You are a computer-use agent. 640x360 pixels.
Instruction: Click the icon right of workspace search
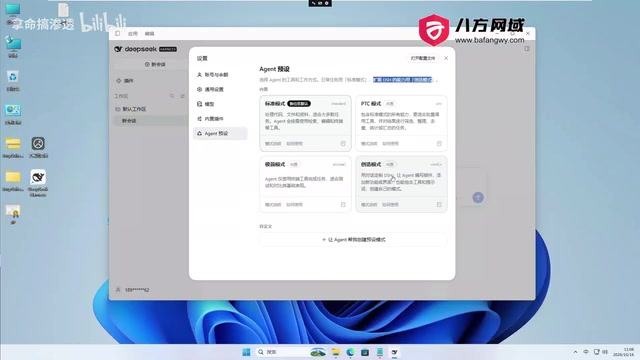(x=182, y=96)
